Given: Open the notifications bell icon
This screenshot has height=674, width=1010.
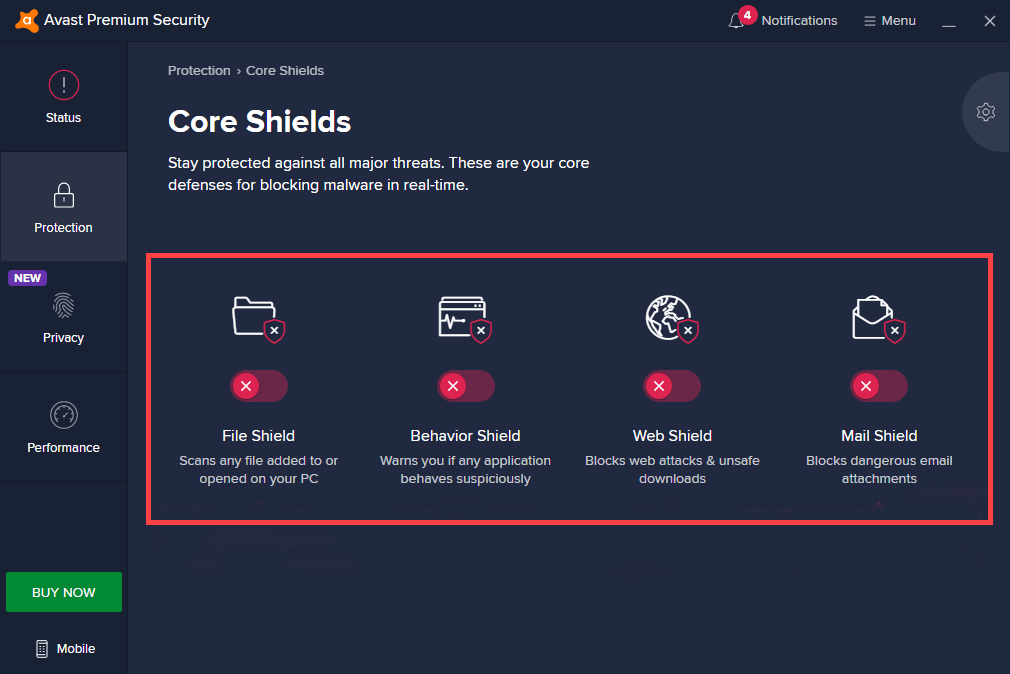Looking at the screenshot, I should (x=737, y=21).
